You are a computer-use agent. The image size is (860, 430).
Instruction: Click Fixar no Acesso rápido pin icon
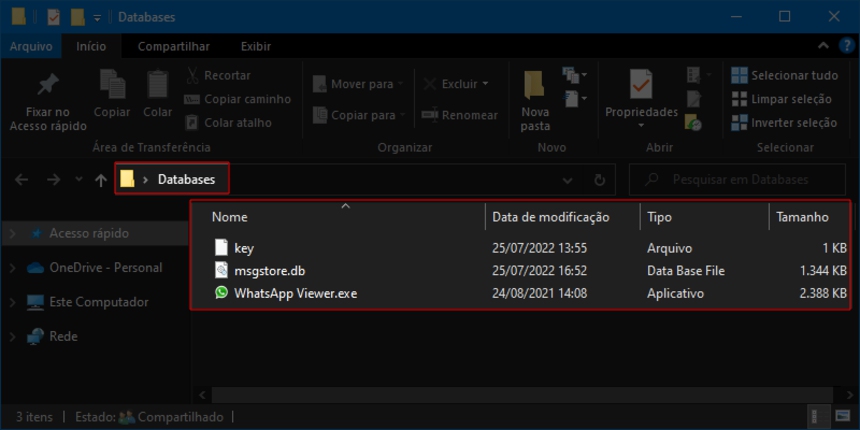[x=48, y=86]
